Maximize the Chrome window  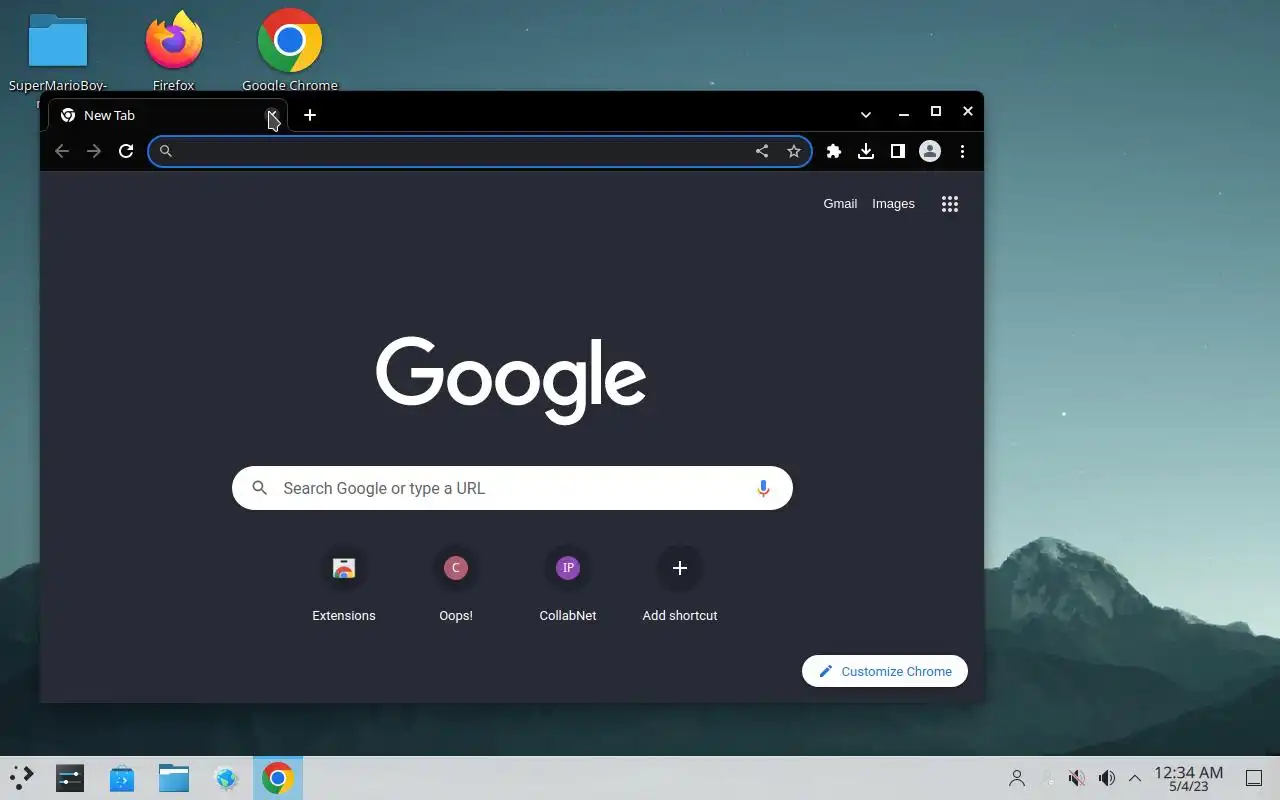click(936, 112)
